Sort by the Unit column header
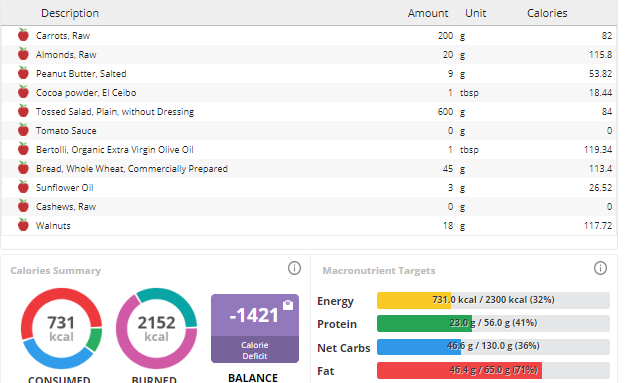625x383 pixels. tap(476, 13)
